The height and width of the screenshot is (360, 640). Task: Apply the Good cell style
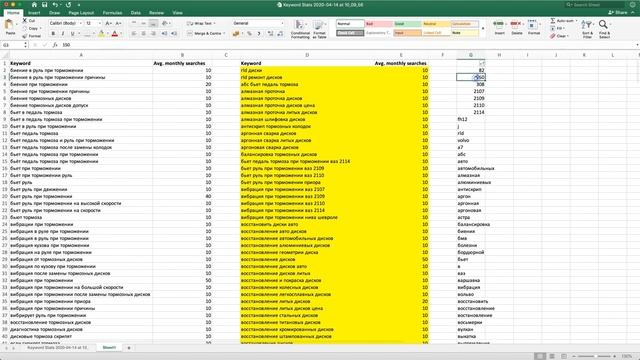[x=407, y=24]
